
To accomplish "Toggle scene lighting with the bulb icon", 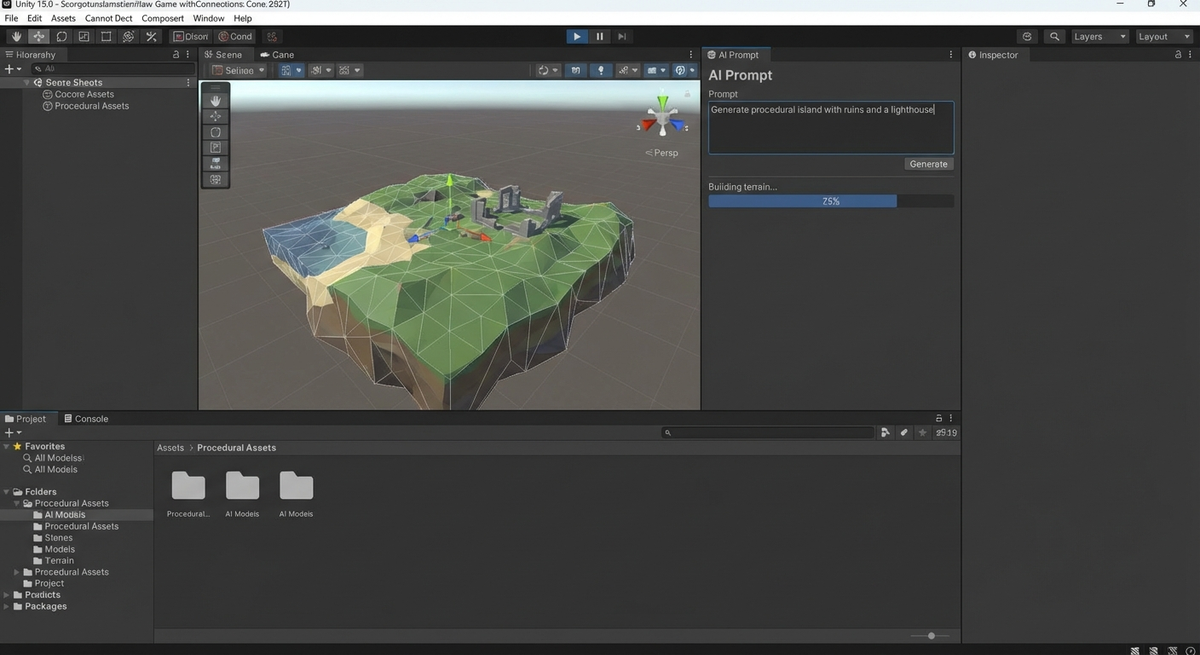I will click(601, 70).
